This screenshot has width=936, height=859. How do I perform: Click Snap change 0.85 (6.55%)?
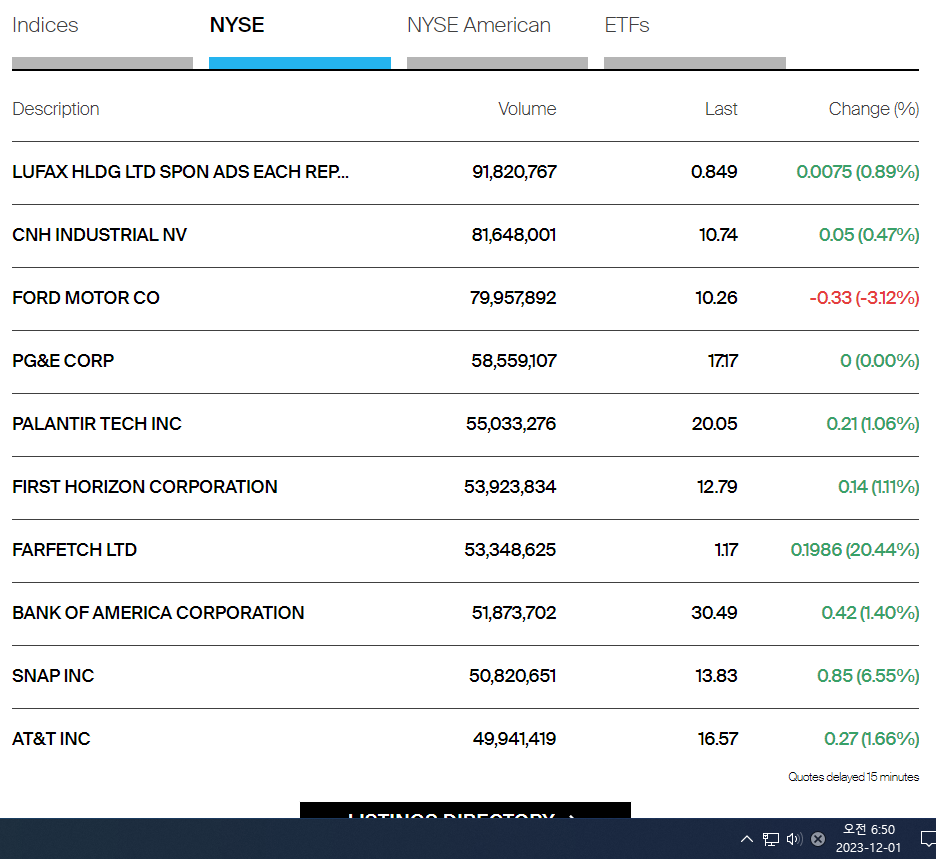click(x=868, y=676)
